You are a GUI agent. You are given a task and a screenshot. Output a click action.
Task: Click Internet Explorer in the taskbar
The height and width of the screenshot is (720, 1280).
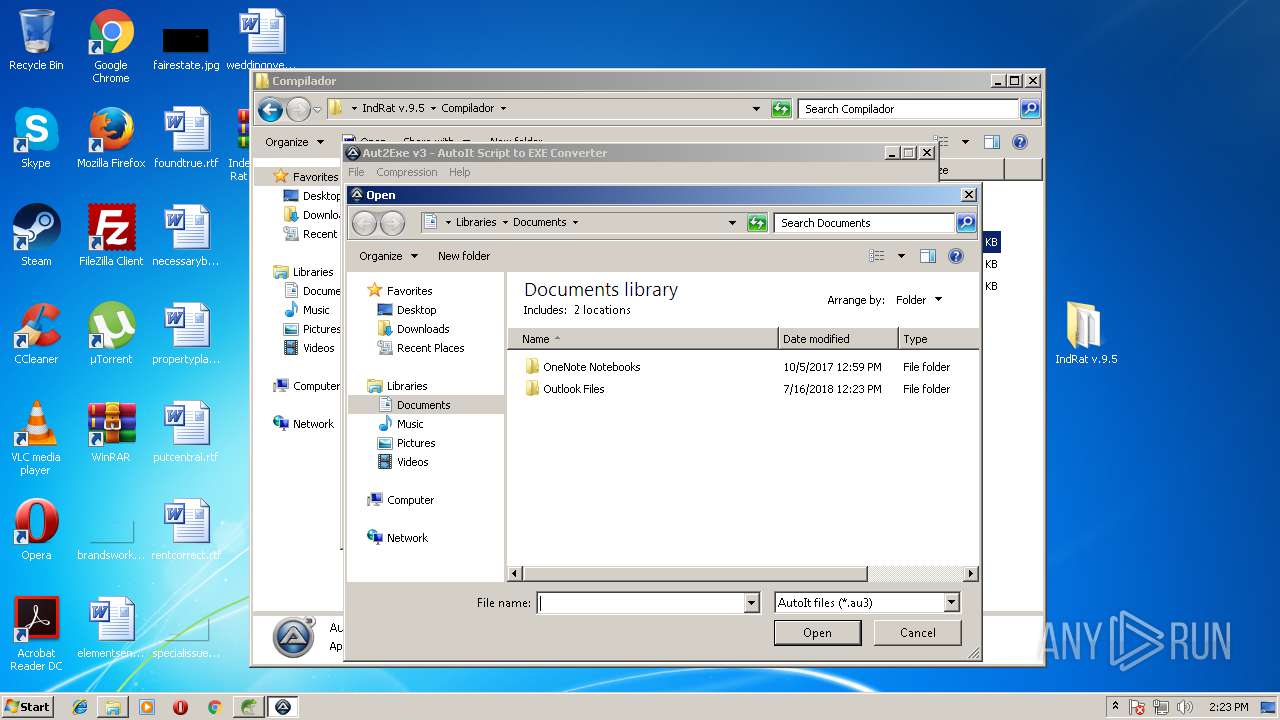pyautogui.click(x=80, y=707)
